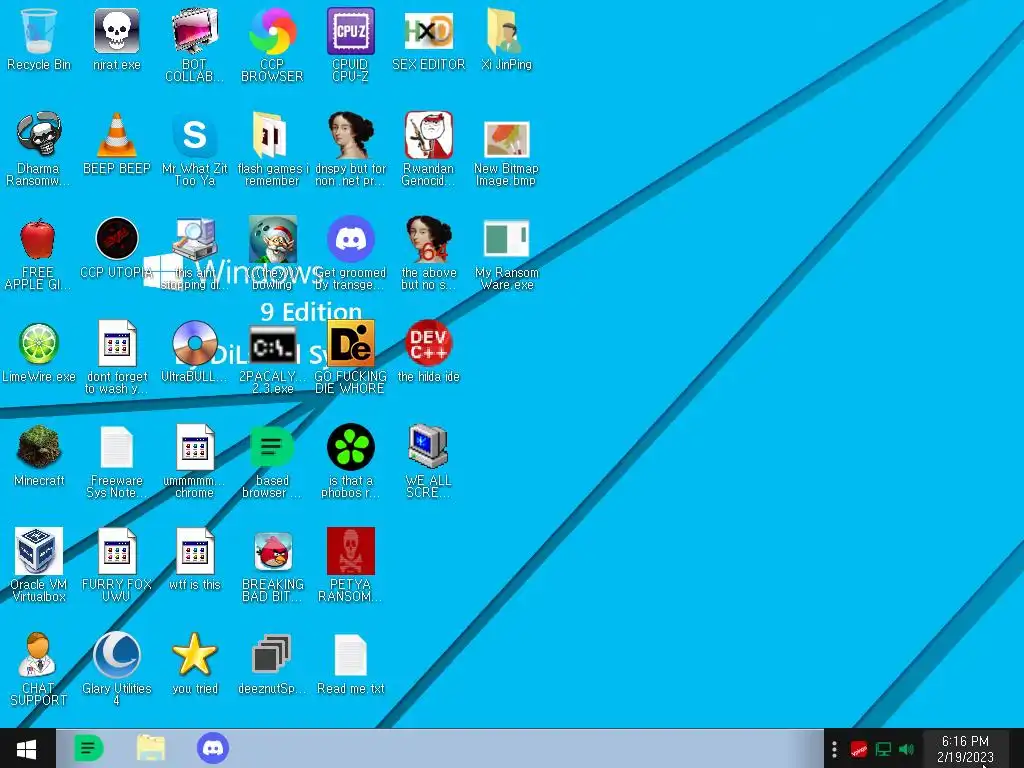Open the Windows Start button
The image size is (1024, 768).
pyautogui.click(x=27, y=748)
